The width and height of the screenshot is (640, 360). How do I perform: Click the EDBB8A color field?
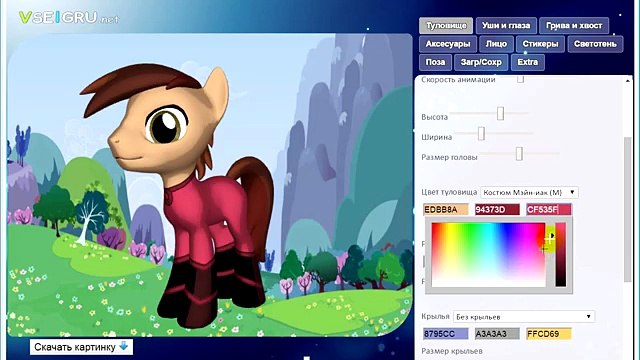(446, 209)
